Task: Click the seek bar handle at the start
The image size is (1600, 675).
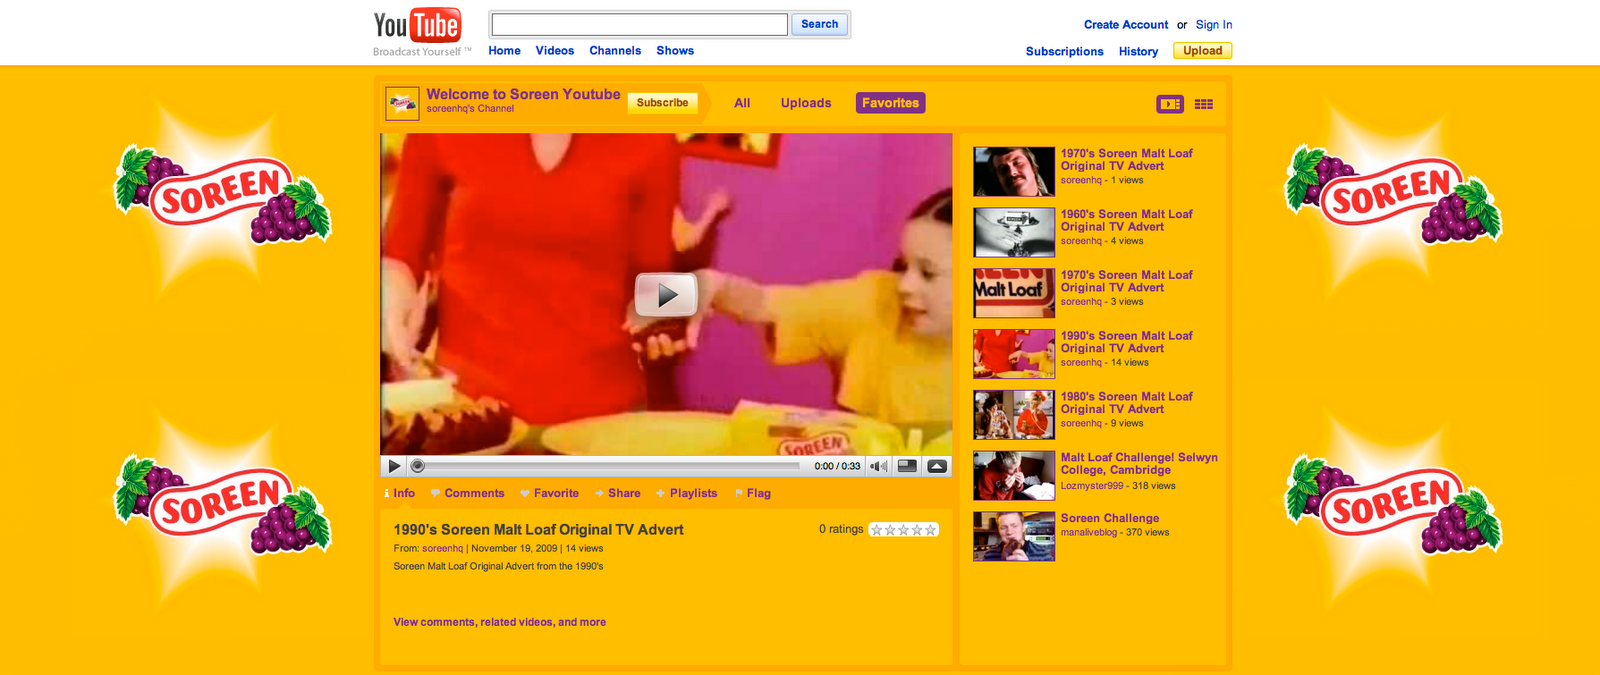Action: point(418,466)
